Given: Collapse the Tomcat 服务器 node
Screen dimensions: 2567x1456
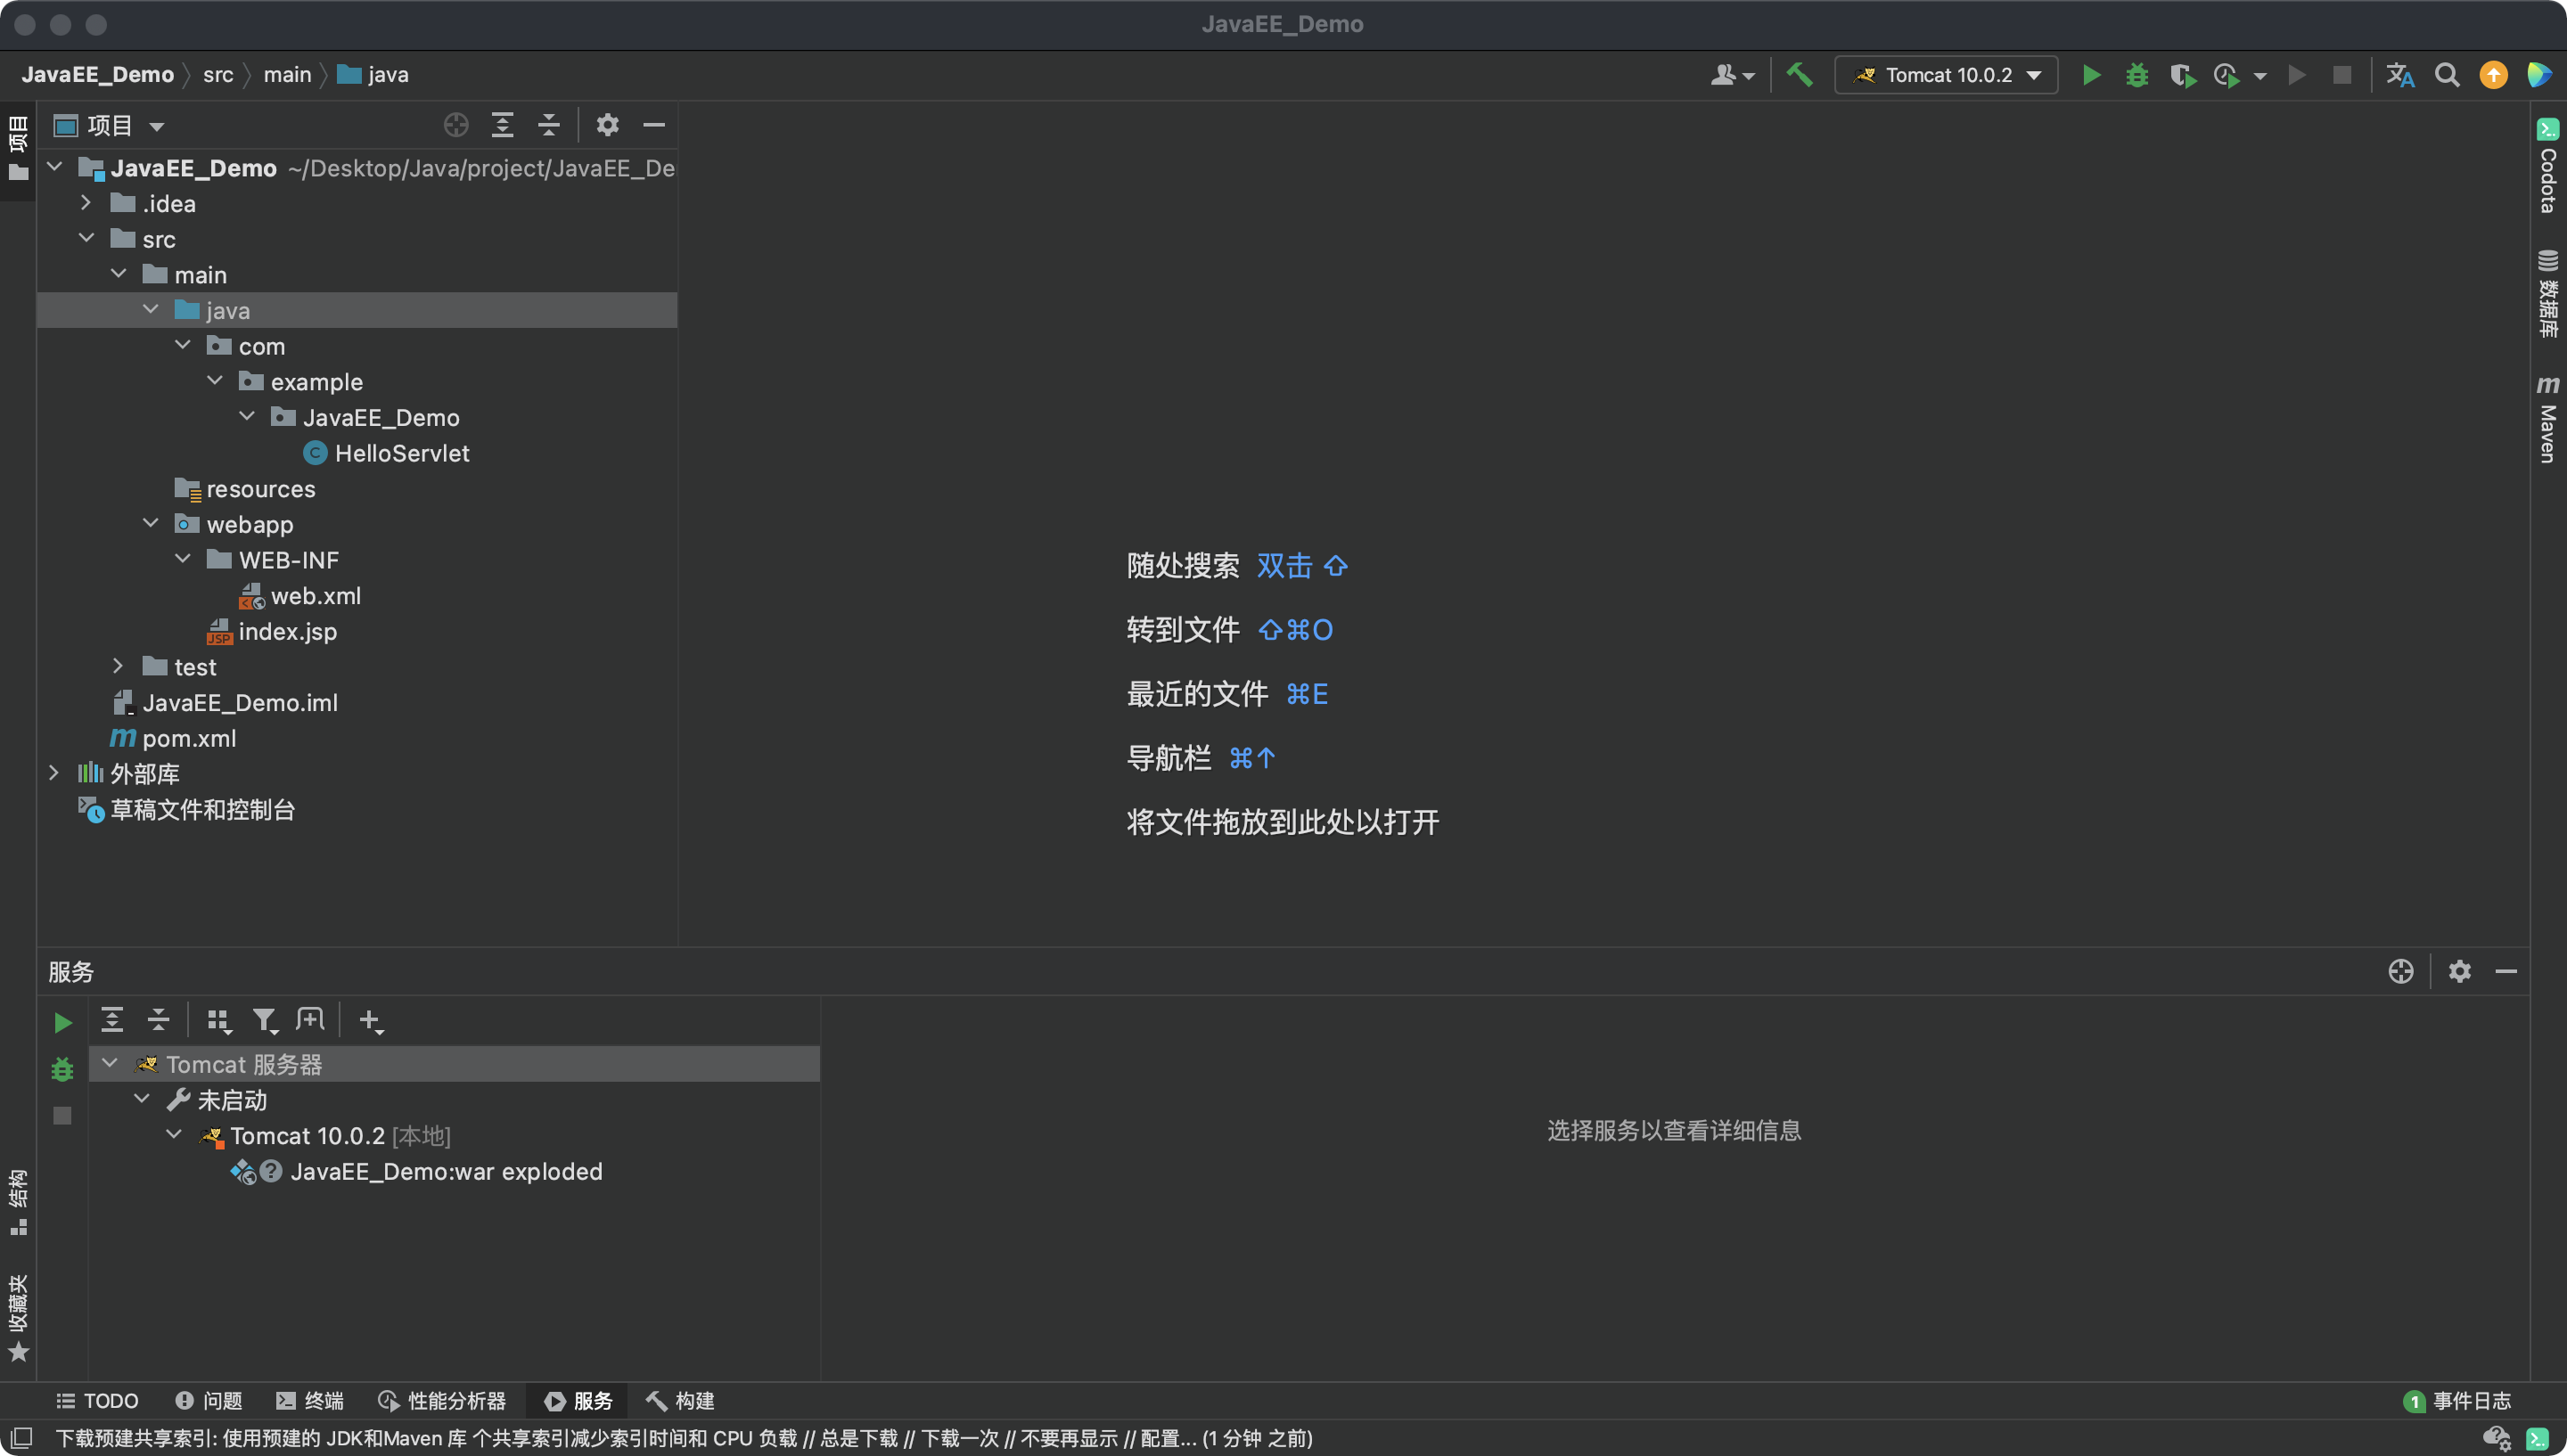Looking at the screenshot, I should tap(110, 1064).
